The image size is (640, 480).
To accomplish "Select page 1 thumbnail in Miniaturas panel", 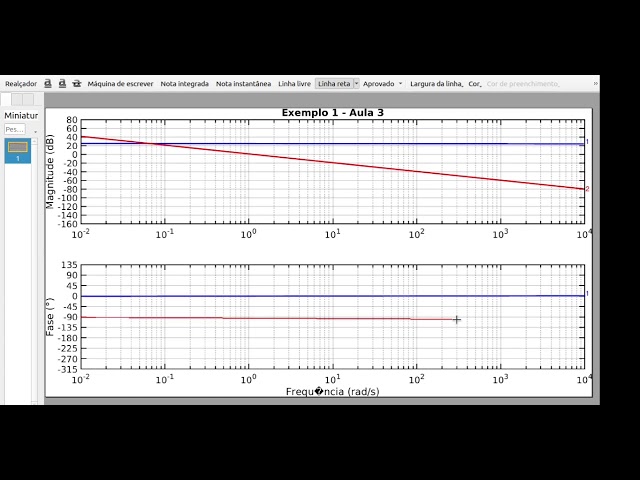I will (18, 151).
